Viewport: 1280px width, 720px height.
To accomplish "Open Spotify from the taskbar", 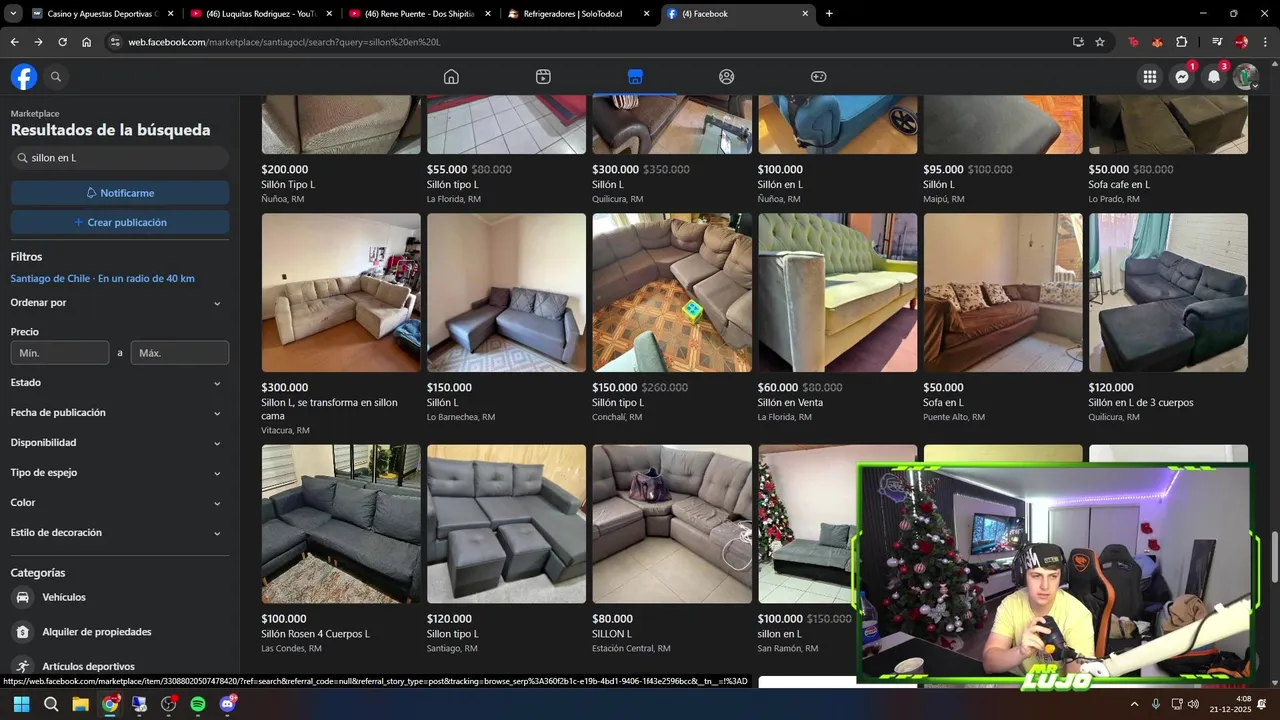I will (x=198, y=704).
